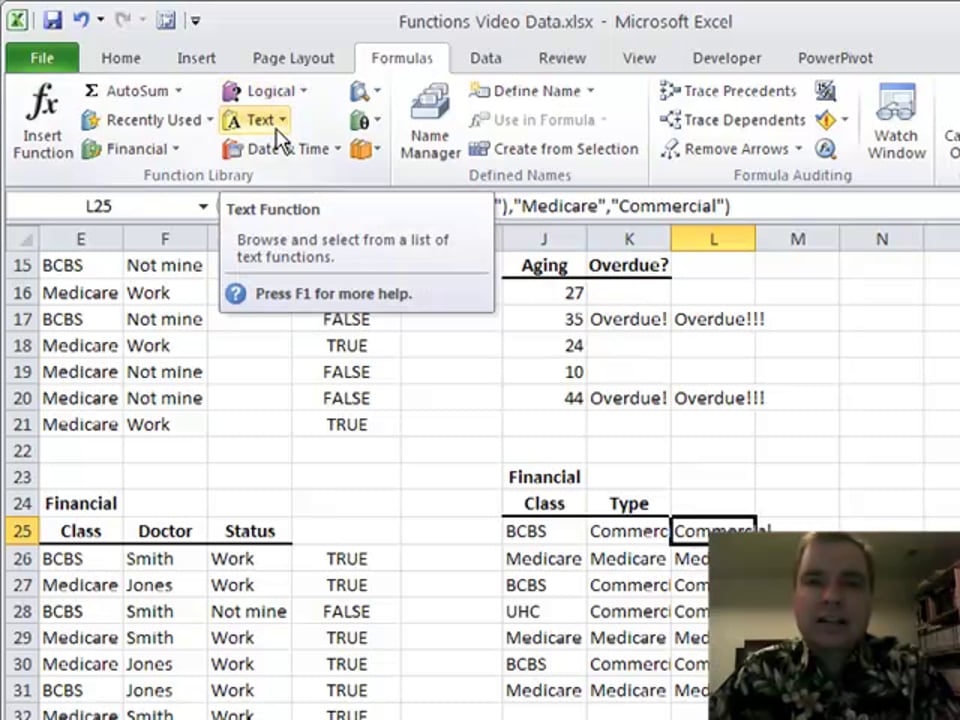Click Trace Dependents
This screenshot has height=720, width=960.
[732, 120]
